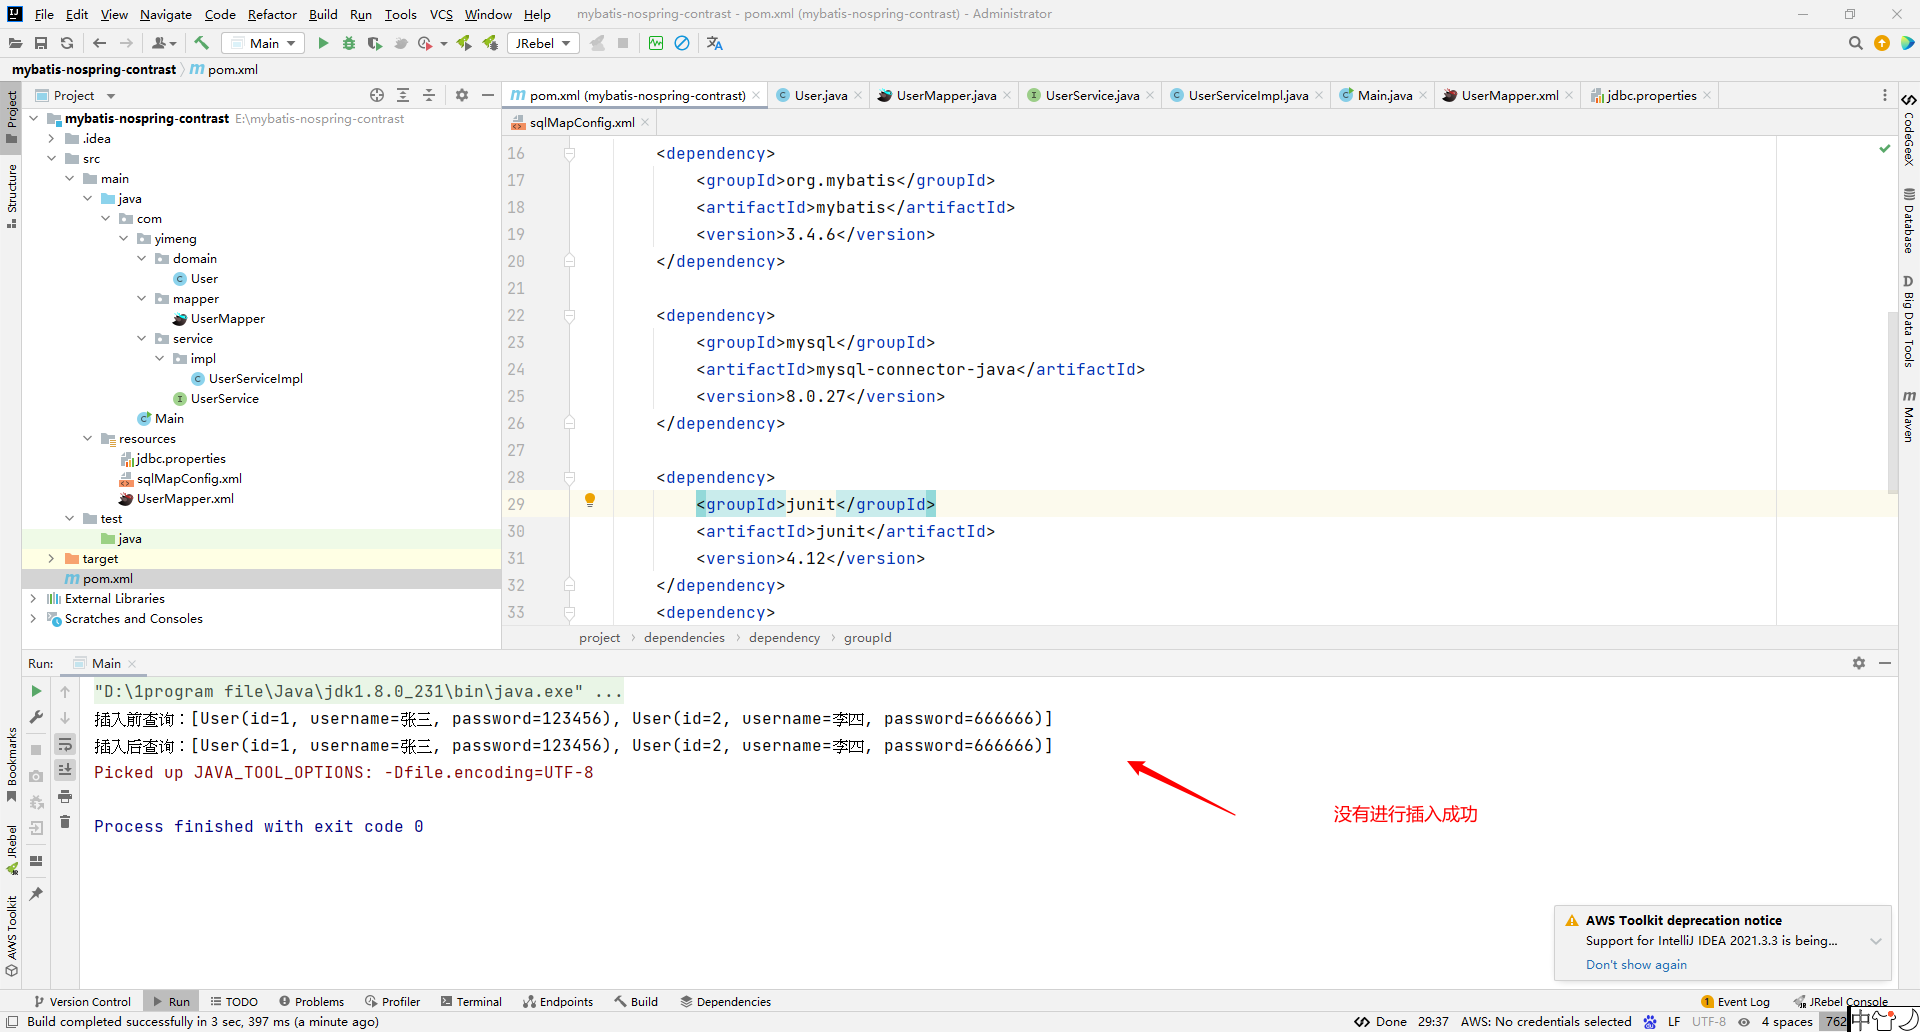Switch to UserMapper.xml editor tab
1920x1032 pixels.
pos(1508,95)
